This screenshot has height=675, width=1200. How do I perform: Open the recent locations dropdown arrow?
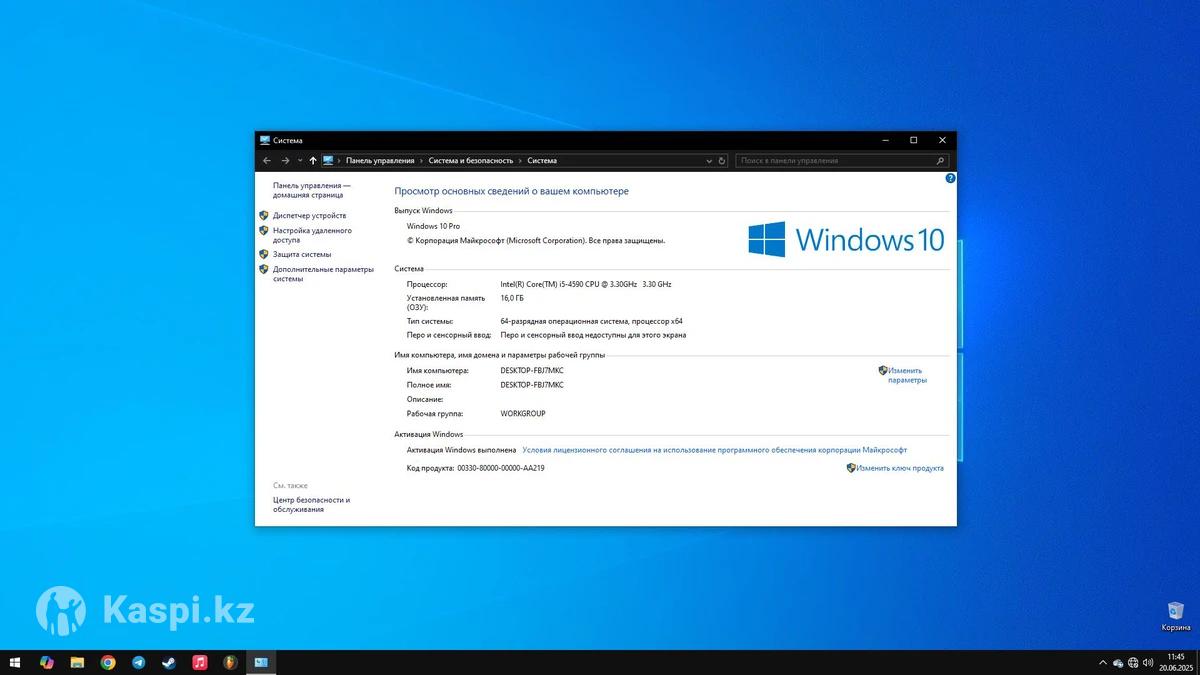pyautogui.click(x=300, y=160)
